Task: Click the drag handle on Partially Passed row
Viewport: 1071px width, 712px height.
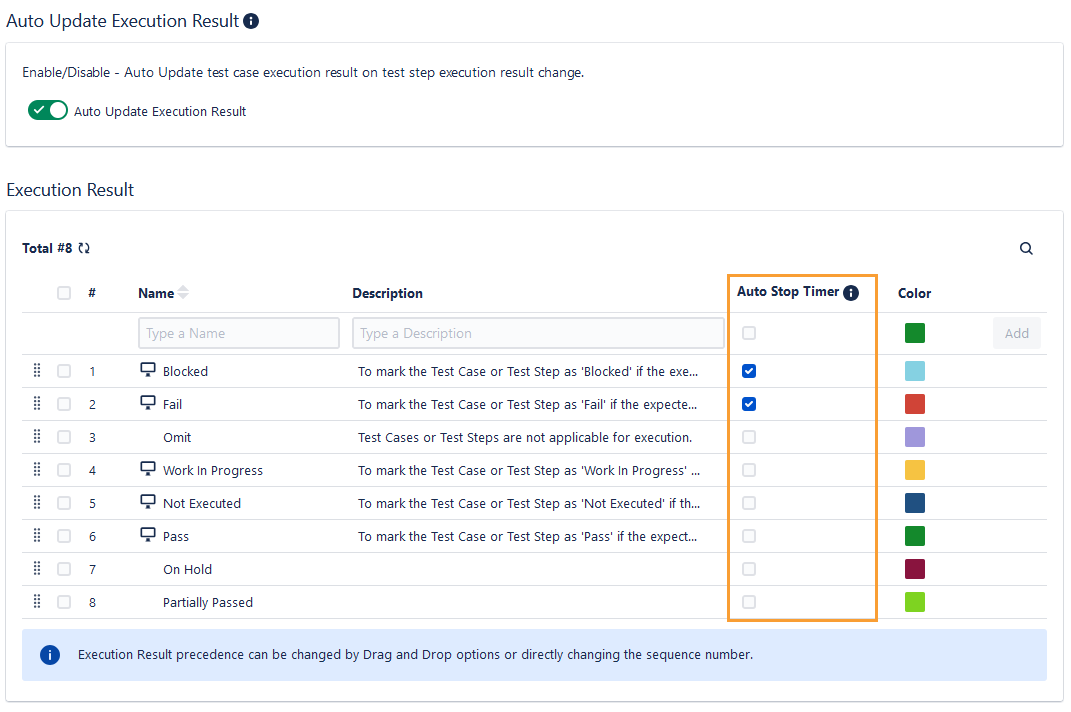Action: point(37,601)
